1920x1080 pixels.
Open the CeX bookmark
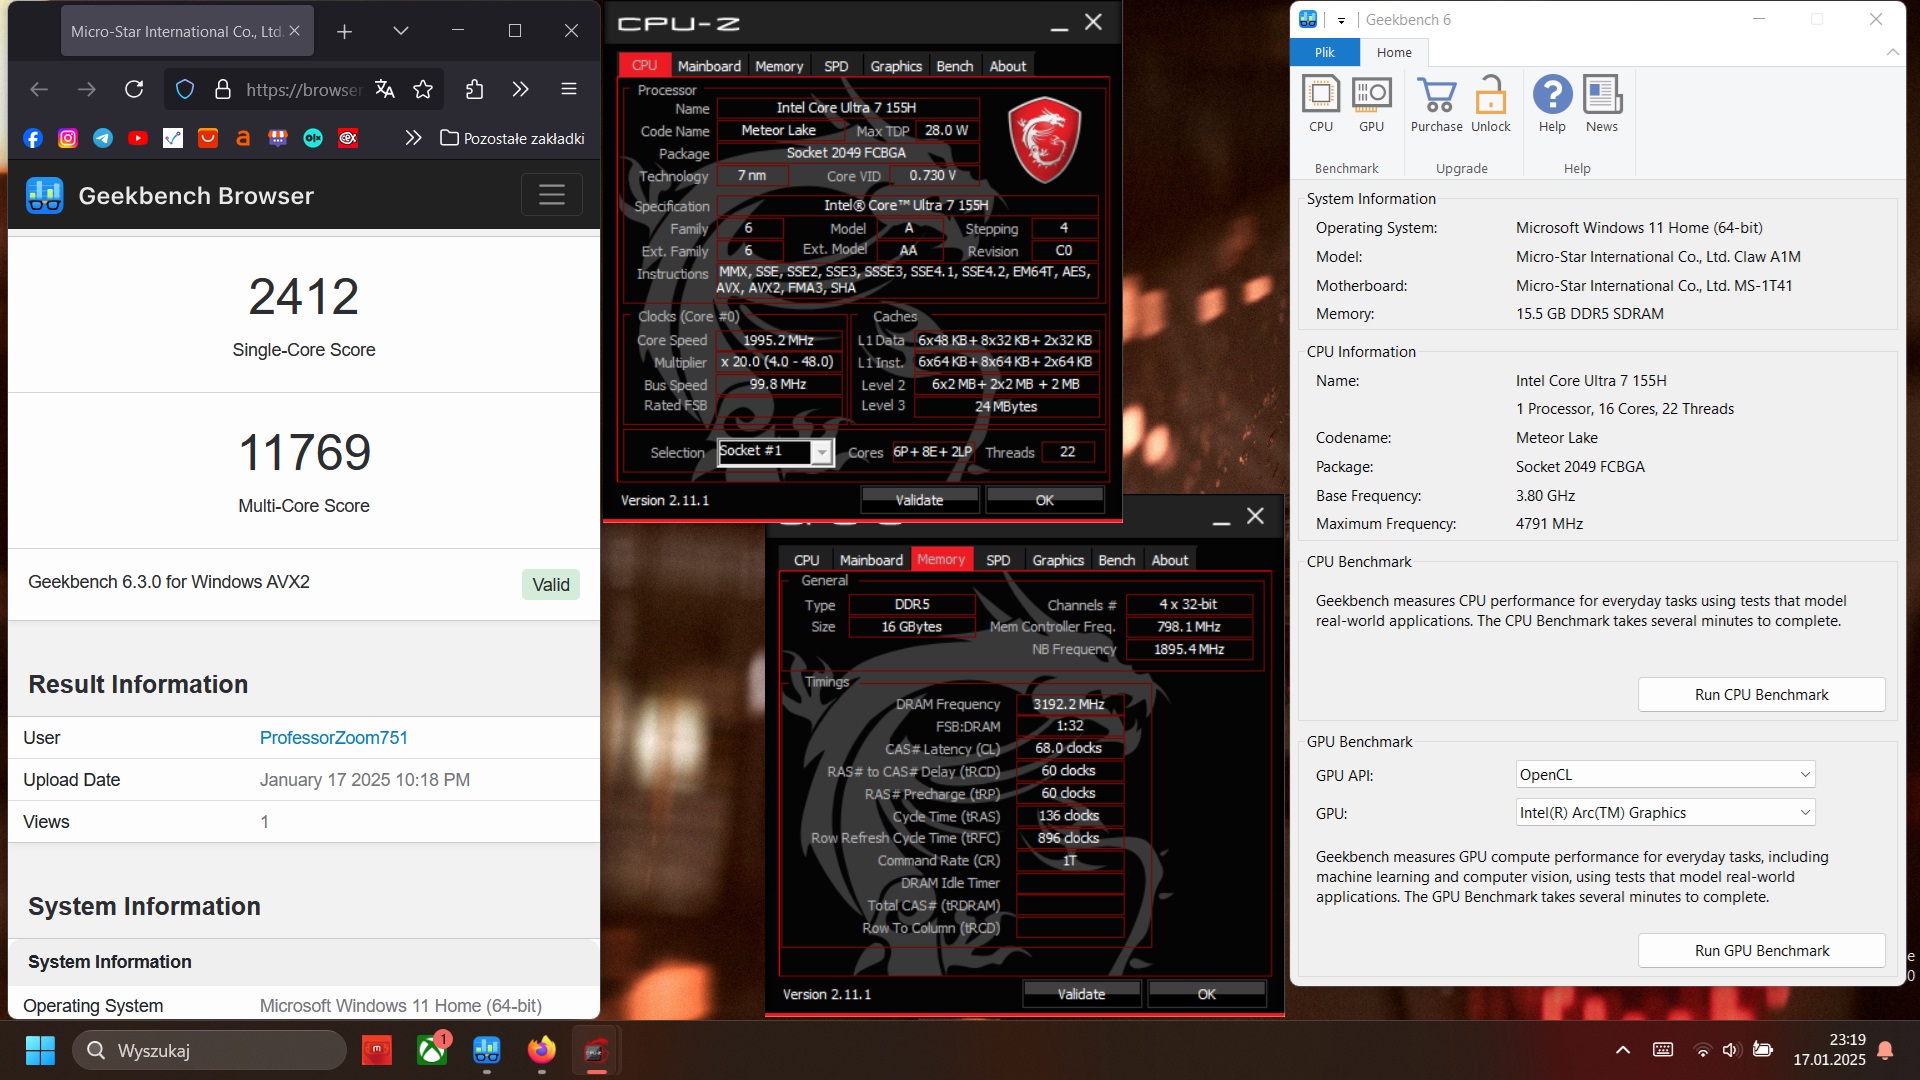coord(348,138)
